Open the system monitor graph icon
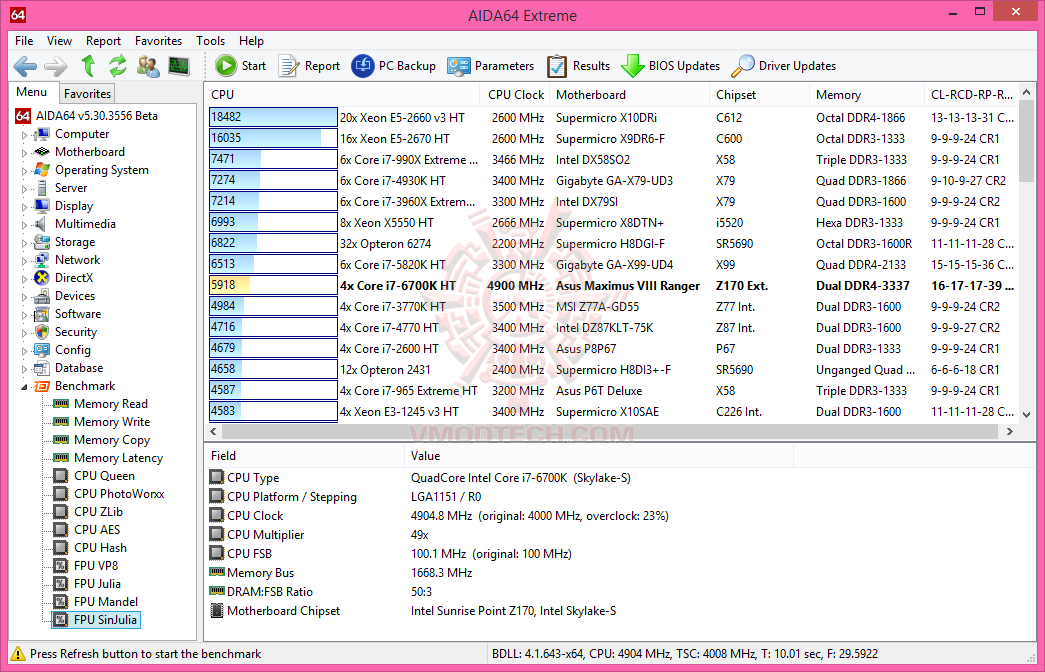 coord(179,66)
